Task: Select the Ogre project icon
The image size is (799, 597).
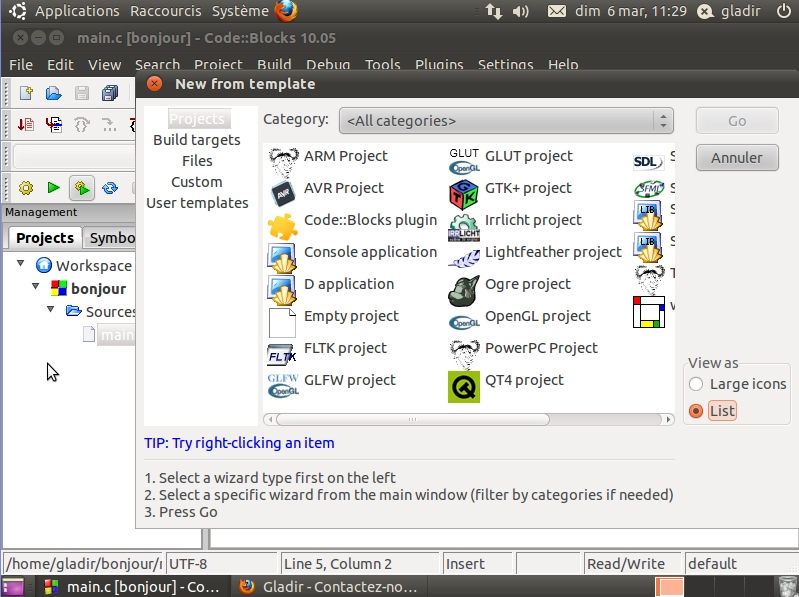Action: (464, 286)
